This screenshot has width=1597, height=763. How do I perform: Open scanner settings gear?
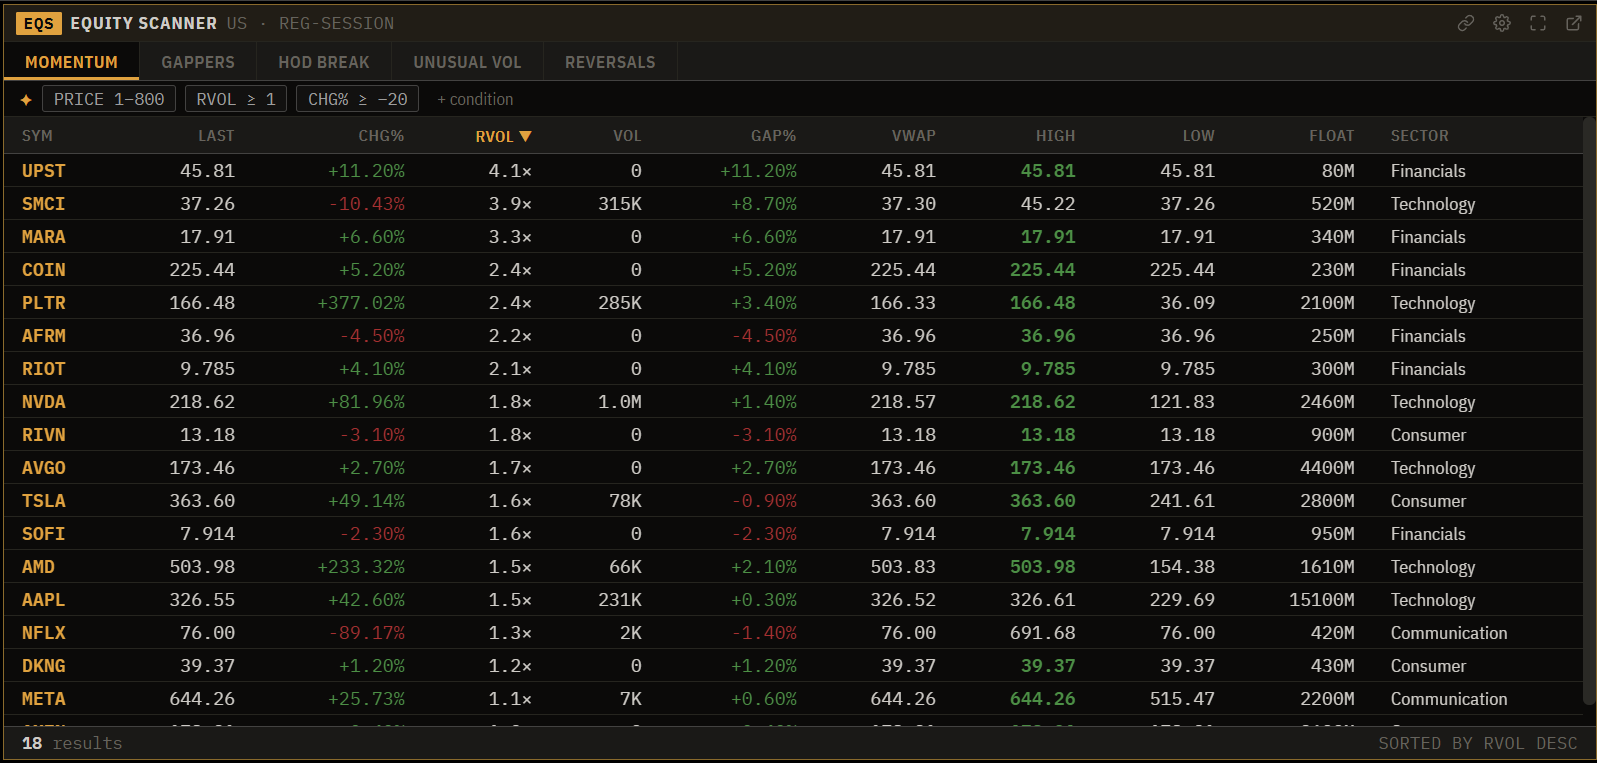pyautogui.click(x=1502, y=23)
